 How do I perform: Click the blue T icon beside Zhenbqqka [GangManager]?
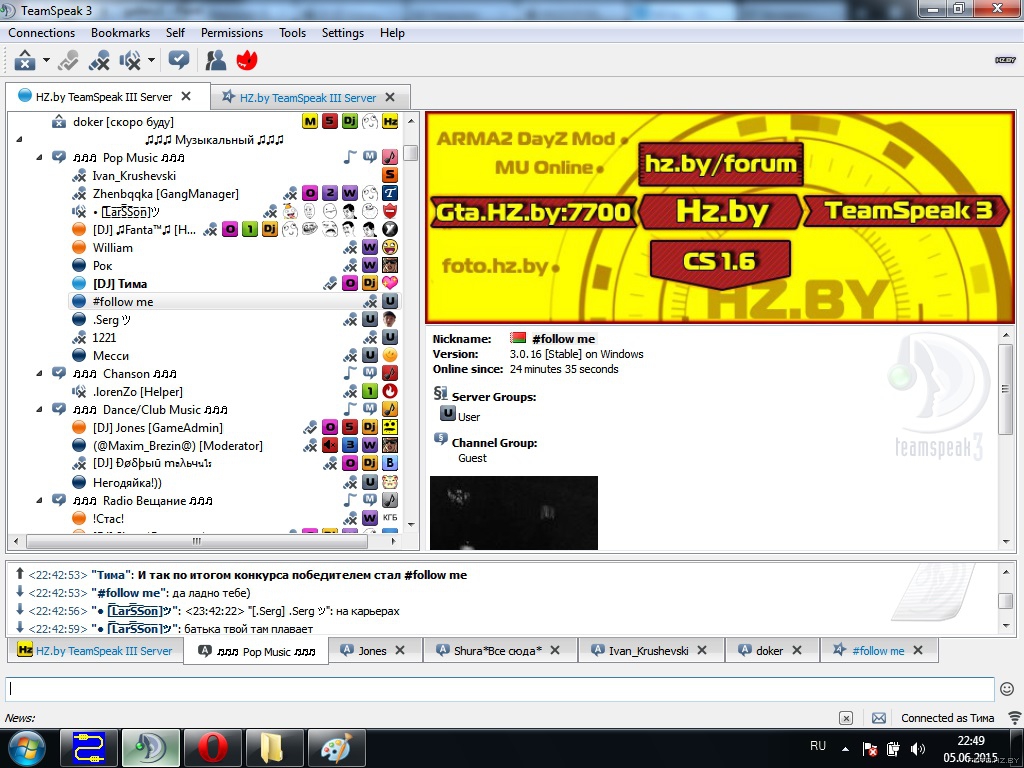pos(390,193)
